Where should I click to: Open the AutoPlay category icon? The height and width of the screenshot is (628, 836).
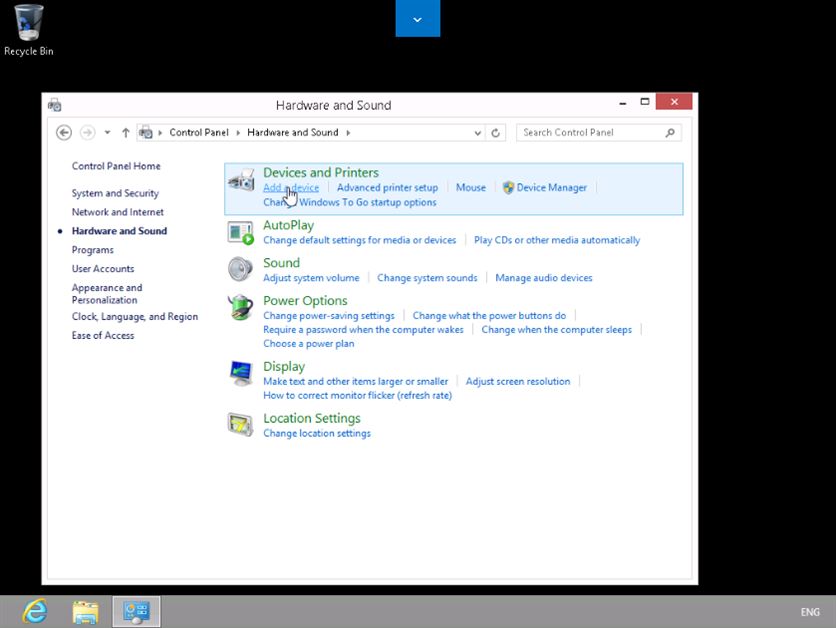pos(241,233)
